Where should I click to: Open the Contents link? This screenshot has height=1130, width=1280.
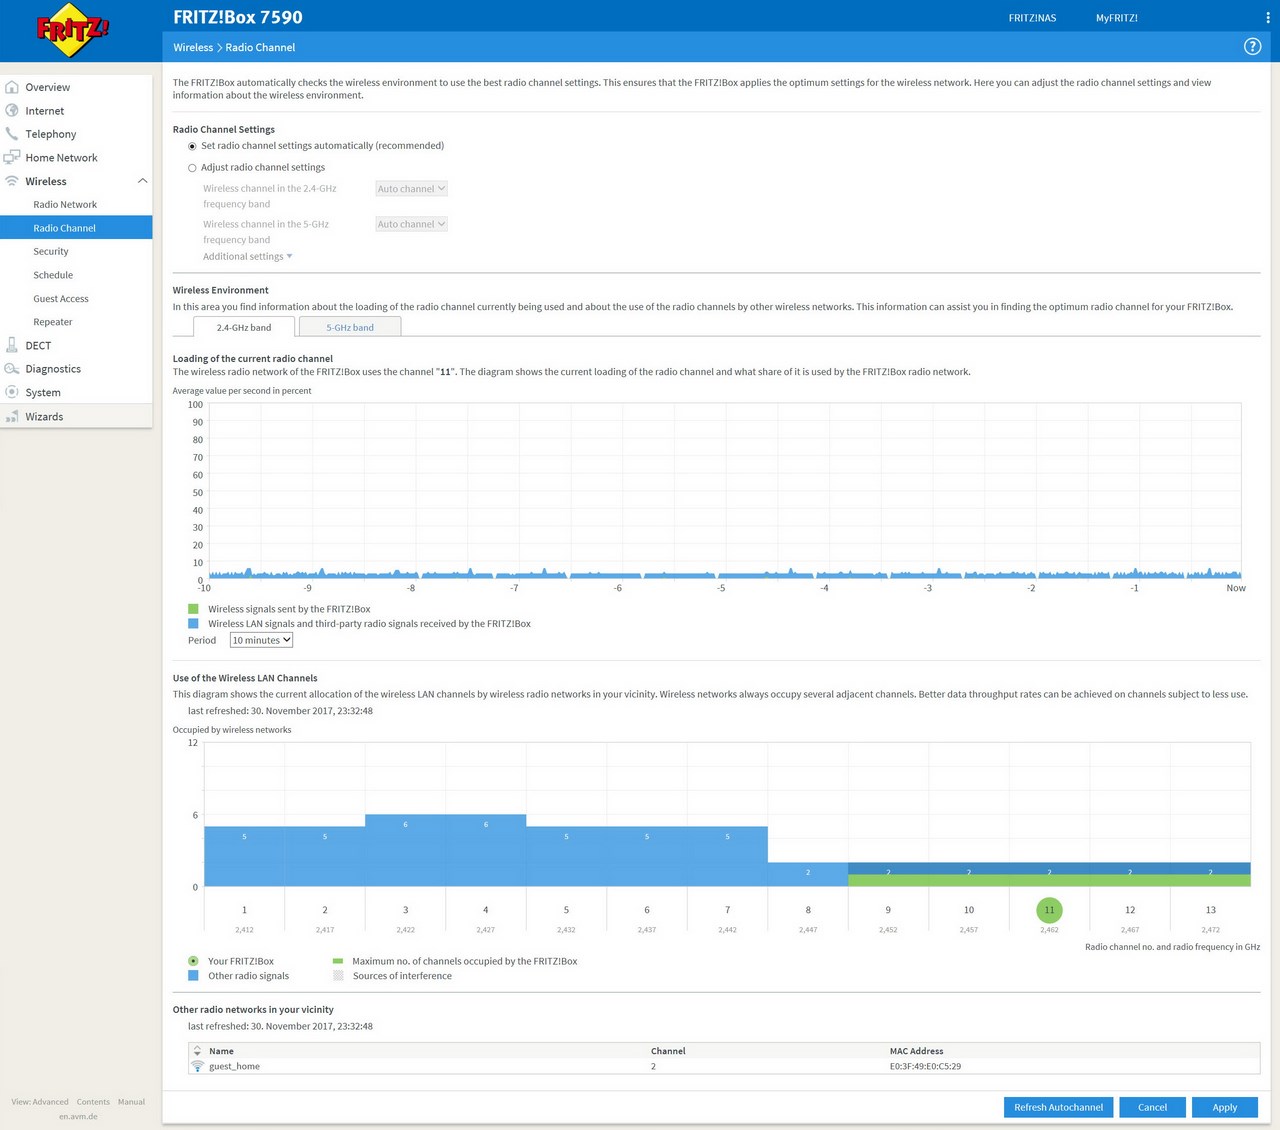pos(93,1102)
